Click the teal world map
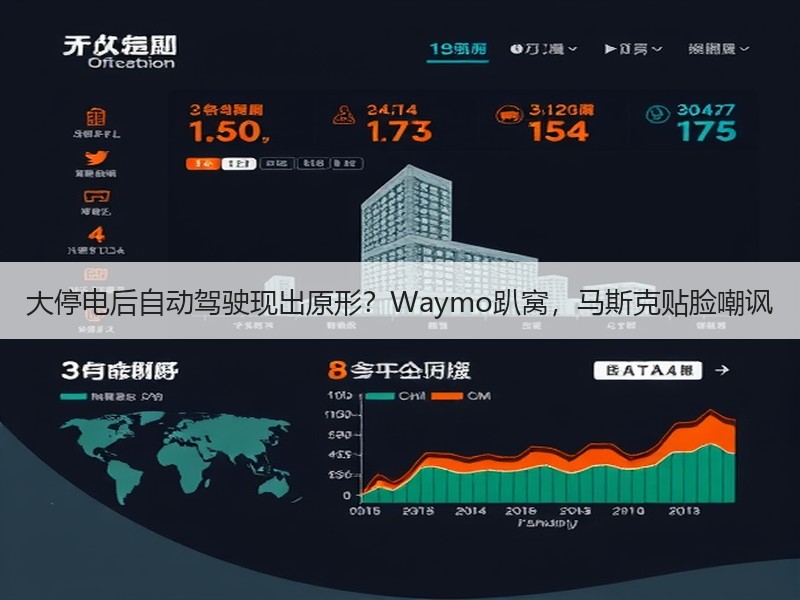This screenshot has width=800, height=600. pos(176,457)
